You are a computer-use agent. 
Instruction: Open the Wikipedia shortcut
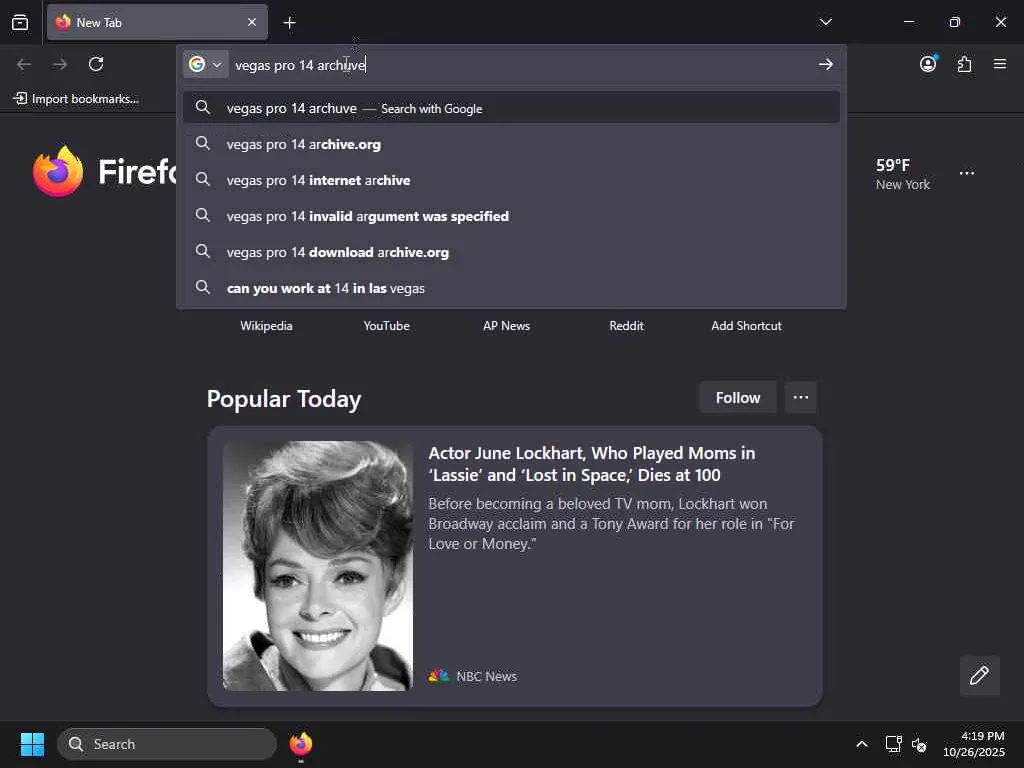pos(266,325)
